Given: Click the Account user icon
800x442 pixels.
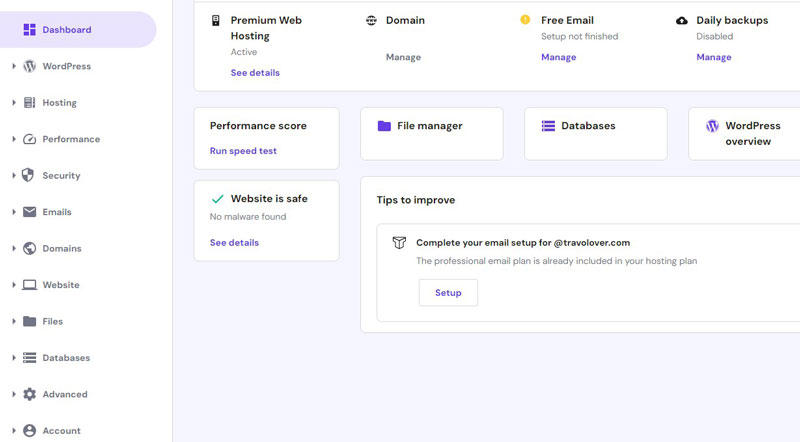Looking at the screenshot, I should point(29,431).
